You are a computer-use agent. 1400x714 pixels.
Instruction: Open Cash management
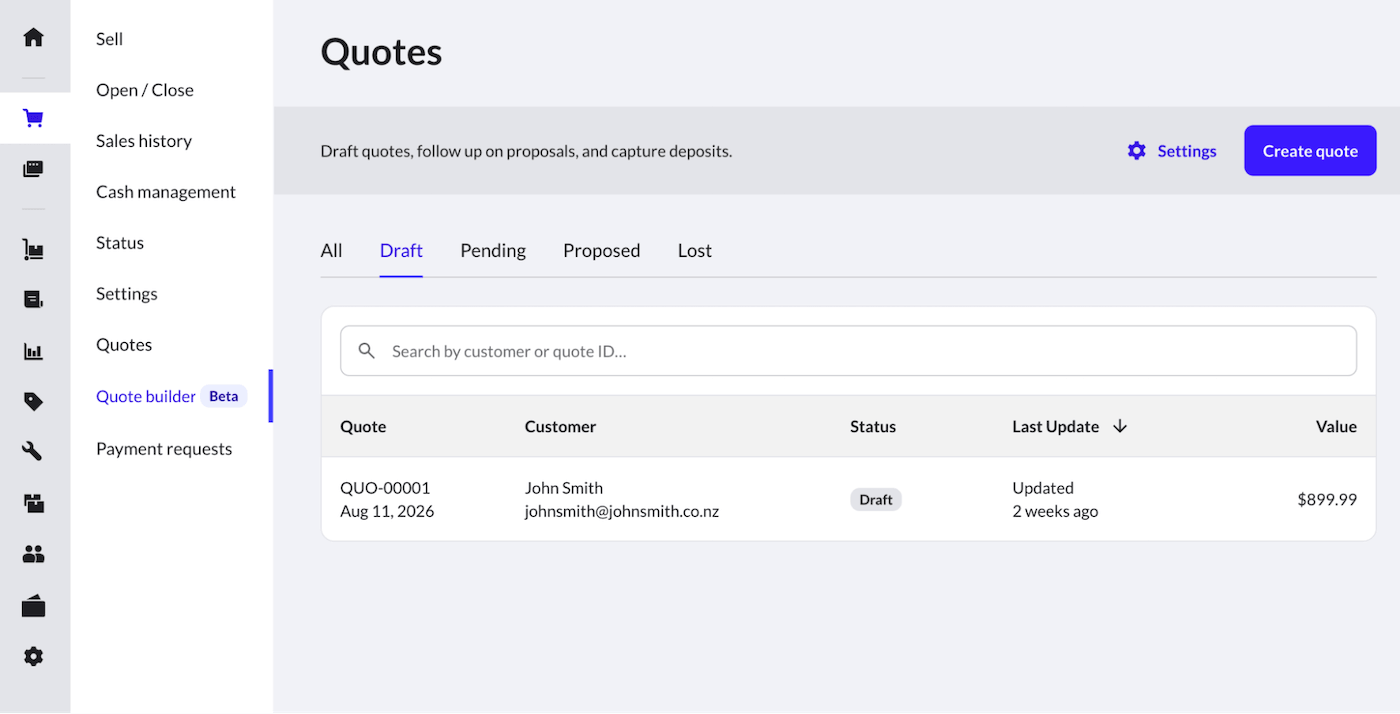pyautogui.click(x=166, y=192)
